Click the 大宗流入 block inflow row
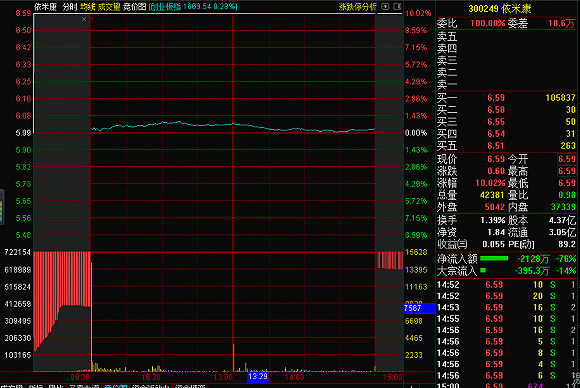 pyautogui.click(x=506, y=271)
